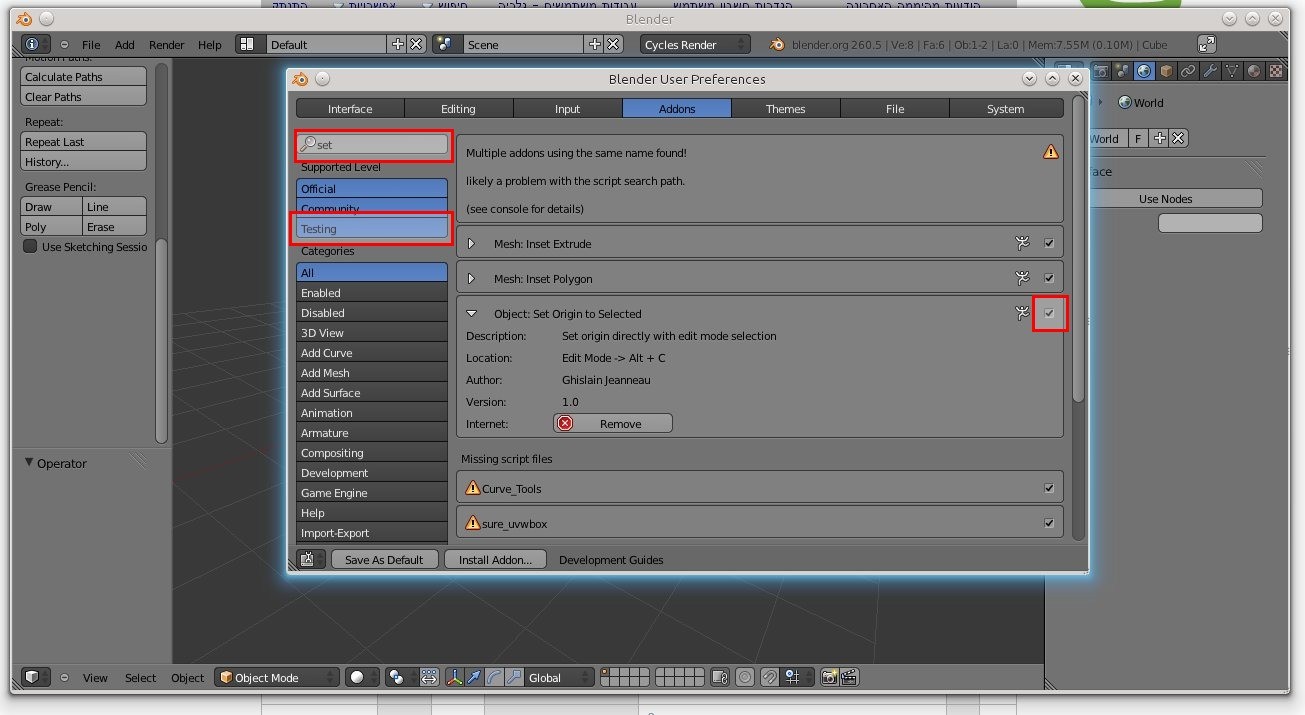Open the screen layout browse icon
1305x715 pixels.
251,44
